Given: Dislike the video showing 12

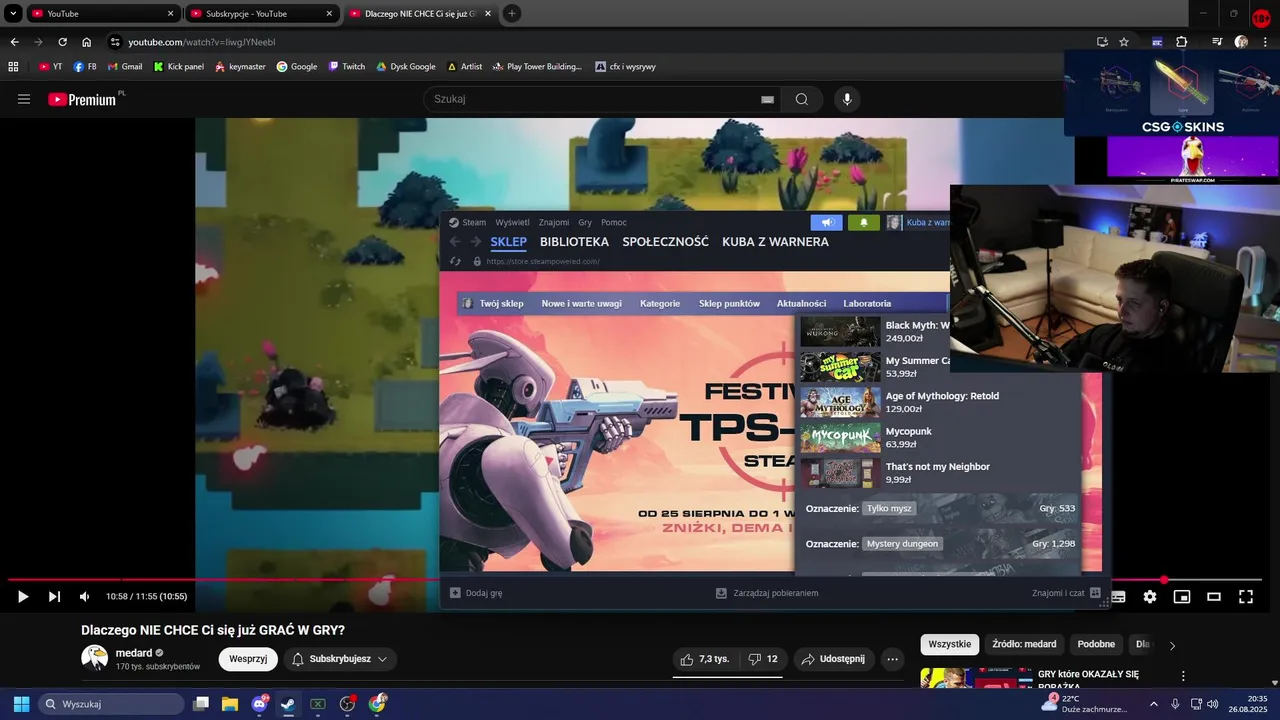Looking at the screenshot, I should [762, 659].
